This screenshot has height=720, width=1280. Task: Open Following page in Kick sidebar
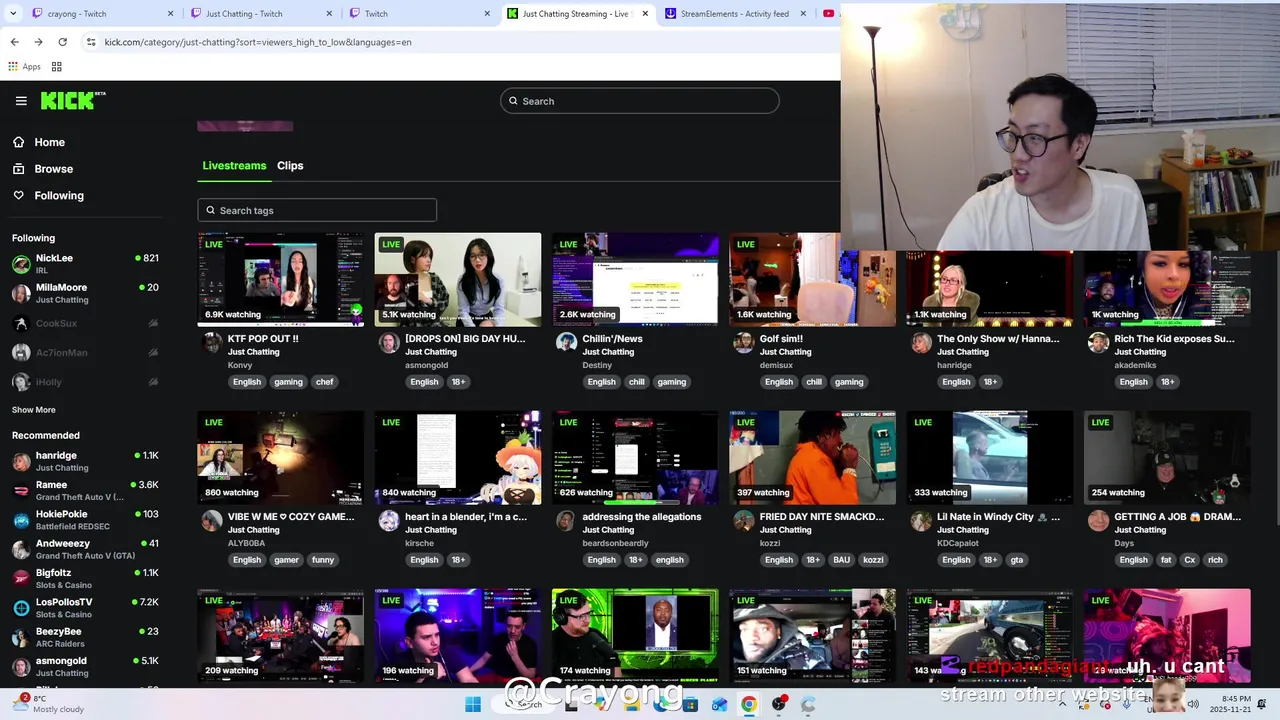click(59, 196)
